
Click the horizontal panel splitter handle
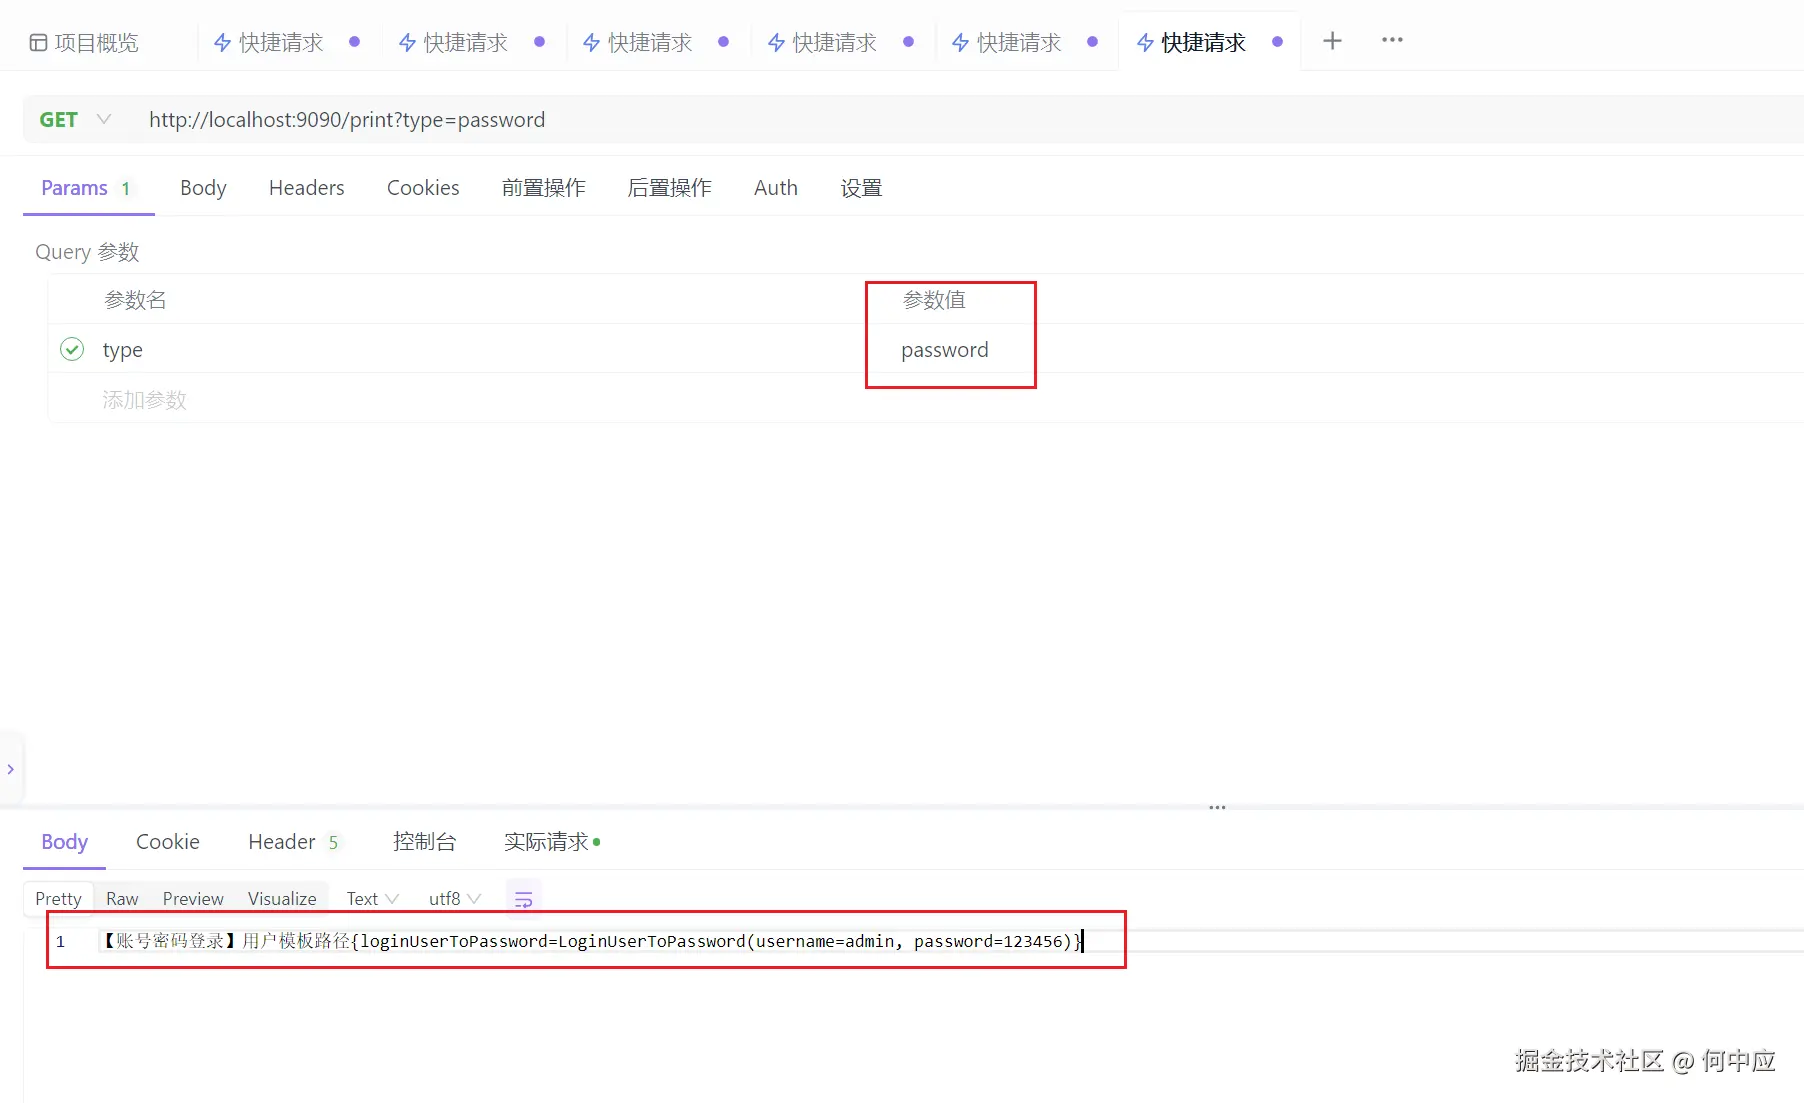click(1217, 807)
